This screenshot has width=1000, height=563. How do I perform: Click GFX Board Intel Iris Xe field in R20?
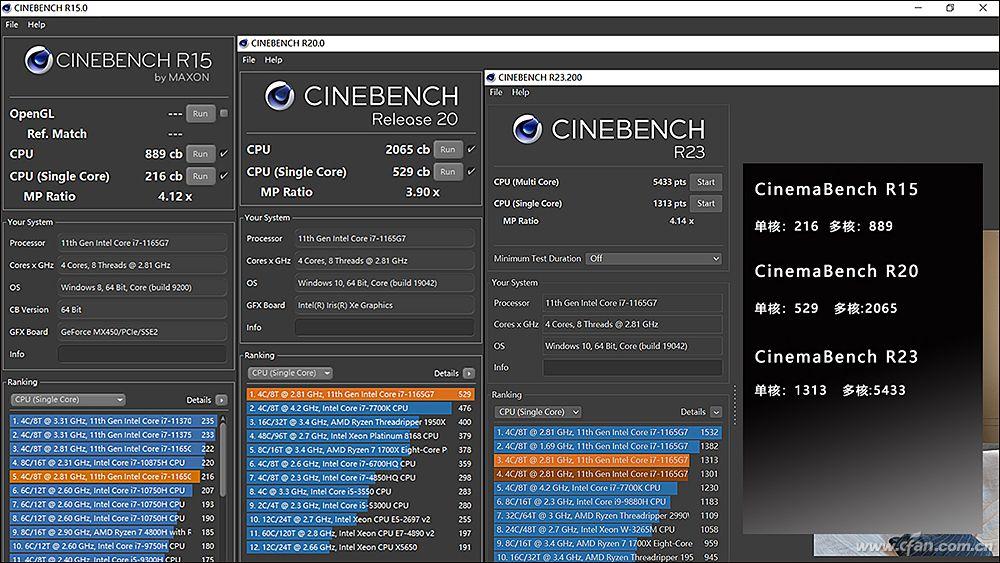tap(385, 305)
